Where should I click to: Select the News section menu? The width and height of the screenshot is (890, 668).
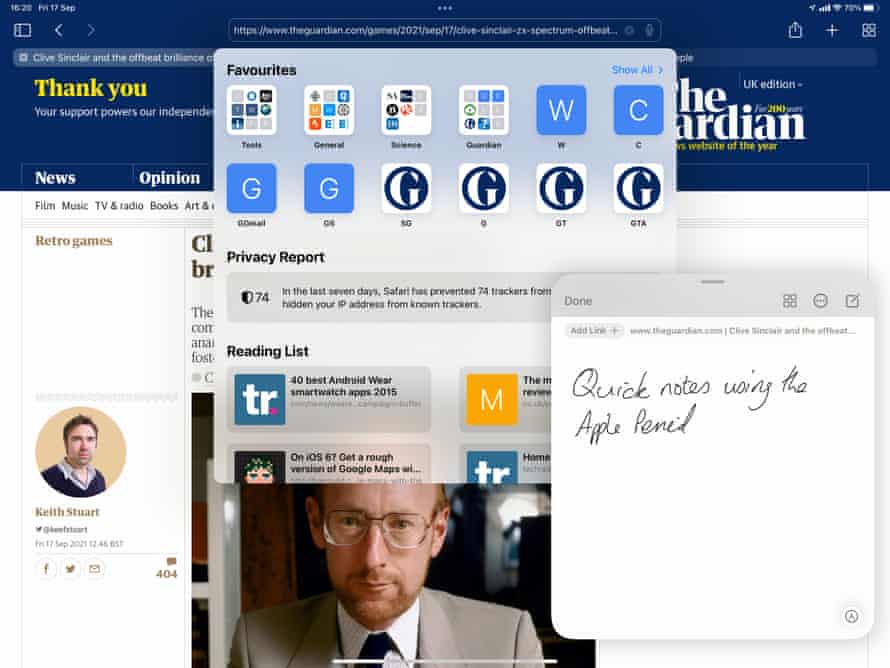tap(55, 178)
